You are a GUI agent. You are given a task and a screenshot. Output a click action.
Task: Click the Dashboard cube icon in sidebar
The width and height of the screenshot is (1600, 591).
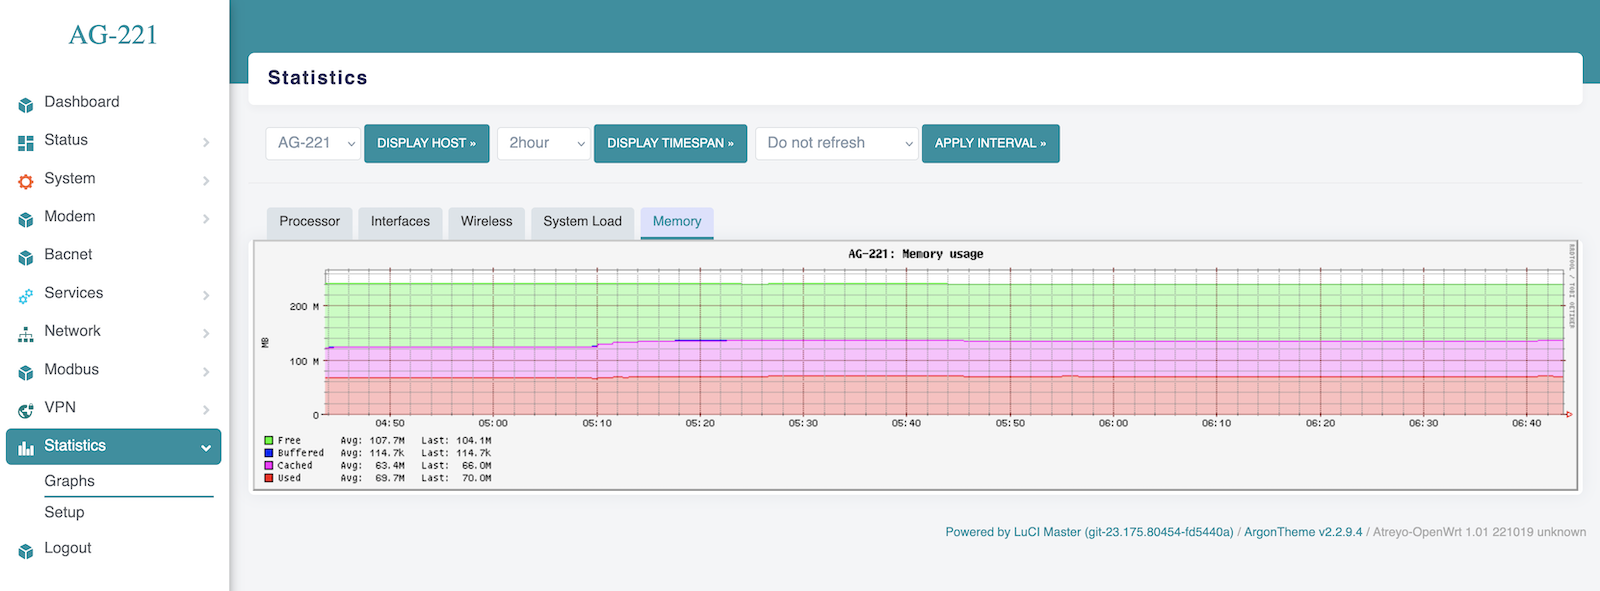[x=26, y=104]
